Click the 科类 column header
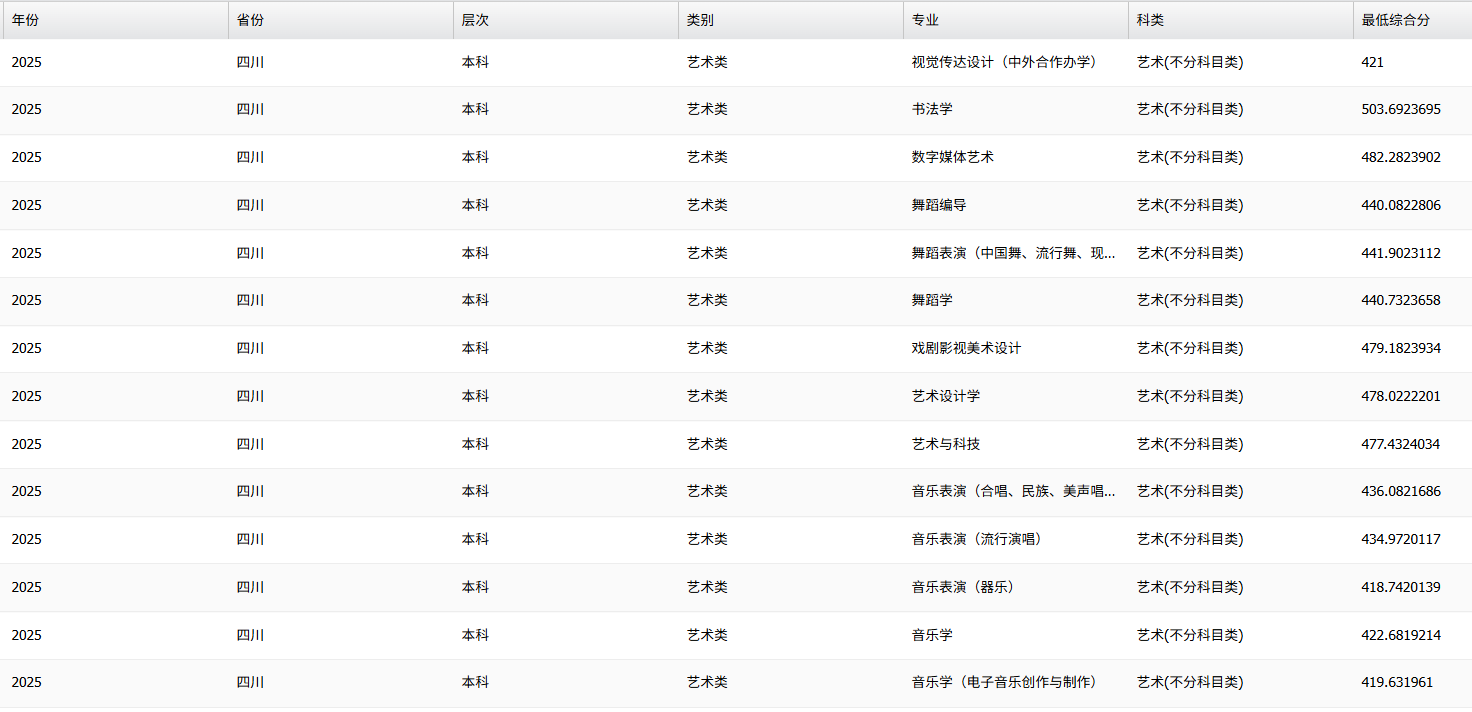The image size is (1472, 712). [x=1241, y=20]
